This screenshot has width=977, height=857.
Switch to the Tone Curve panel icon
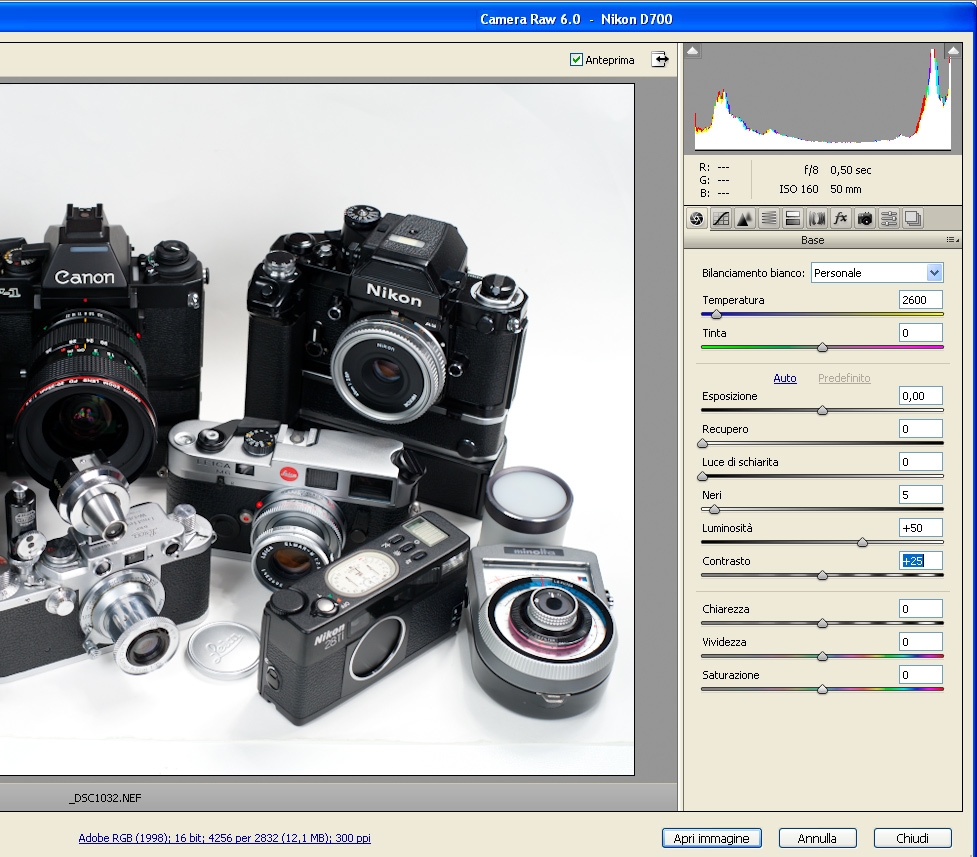point(721,219)
